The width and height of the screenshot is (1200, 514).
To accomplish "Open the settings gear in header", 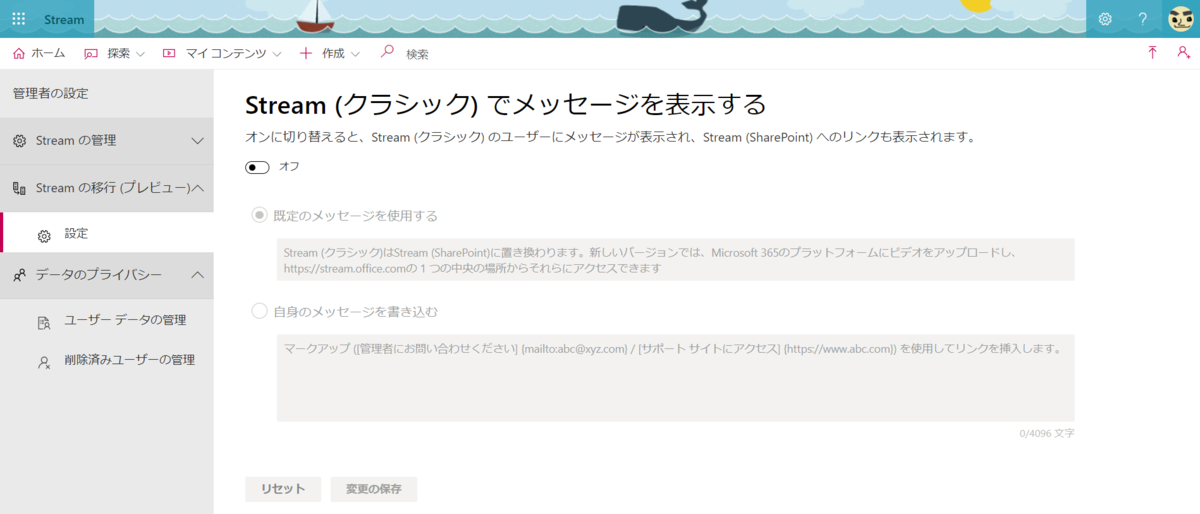I will (1105, 19).
